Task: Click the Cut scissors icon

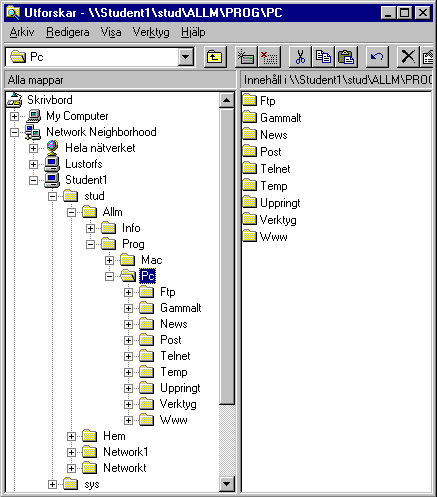Action: [300, 57]
